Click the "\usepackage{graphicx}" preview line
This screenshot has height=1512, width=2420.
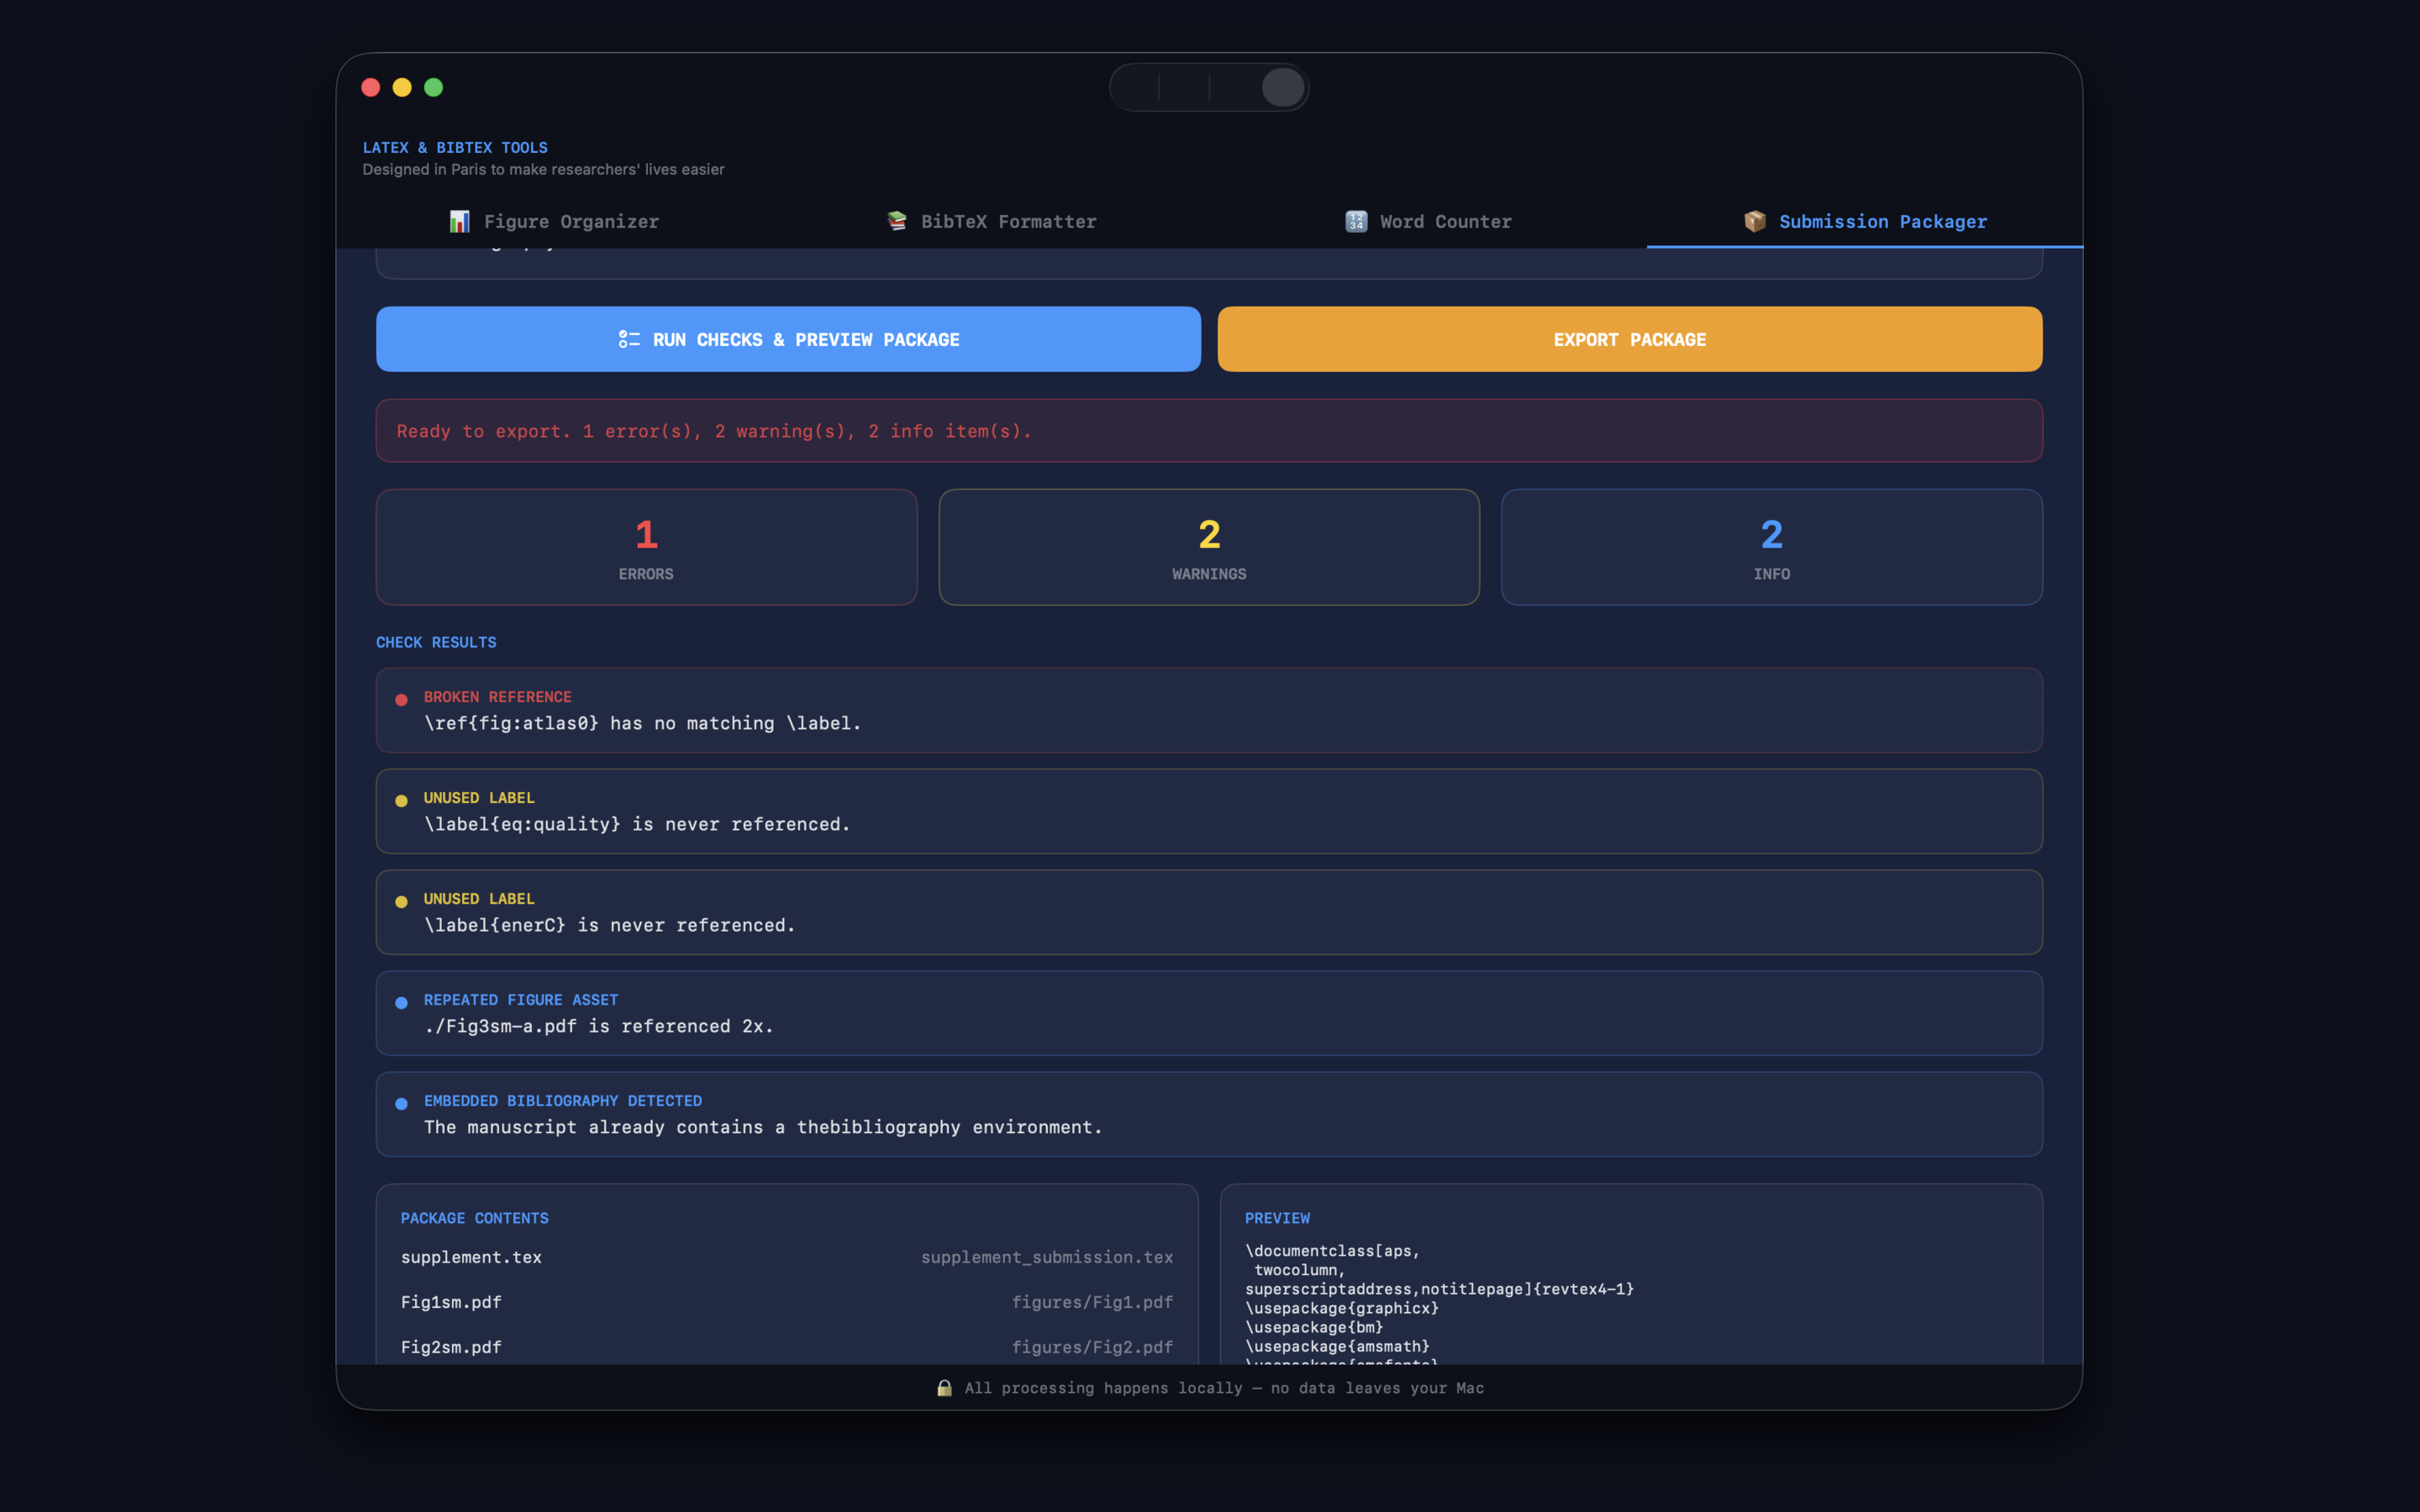coord(1342,1308)
